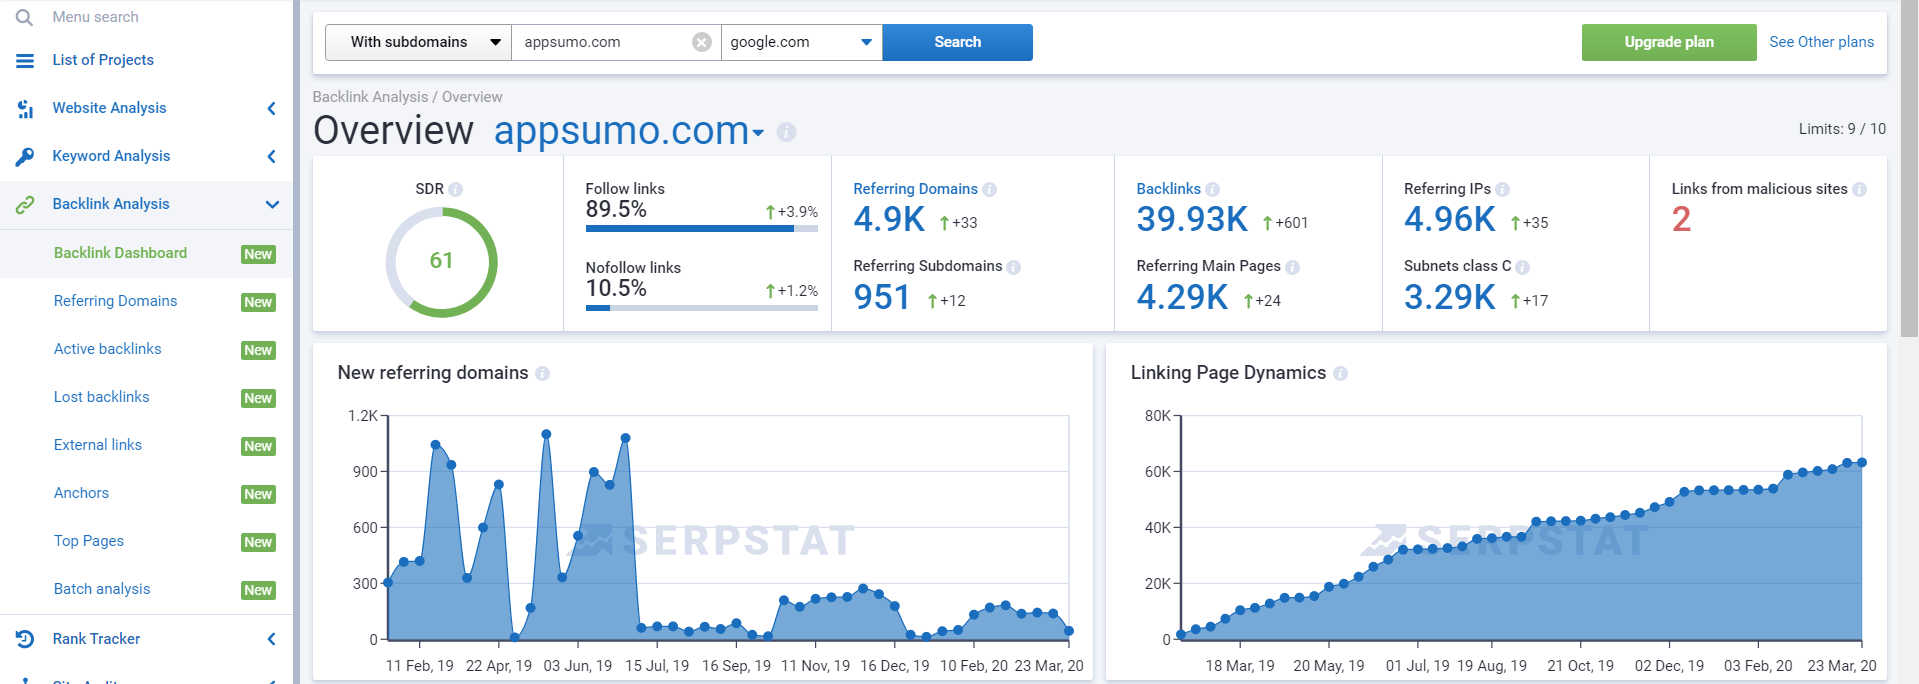Click the Backlink Analysis breadcrumb
This screenshot has width=1919, height=684.
[370, 97]
